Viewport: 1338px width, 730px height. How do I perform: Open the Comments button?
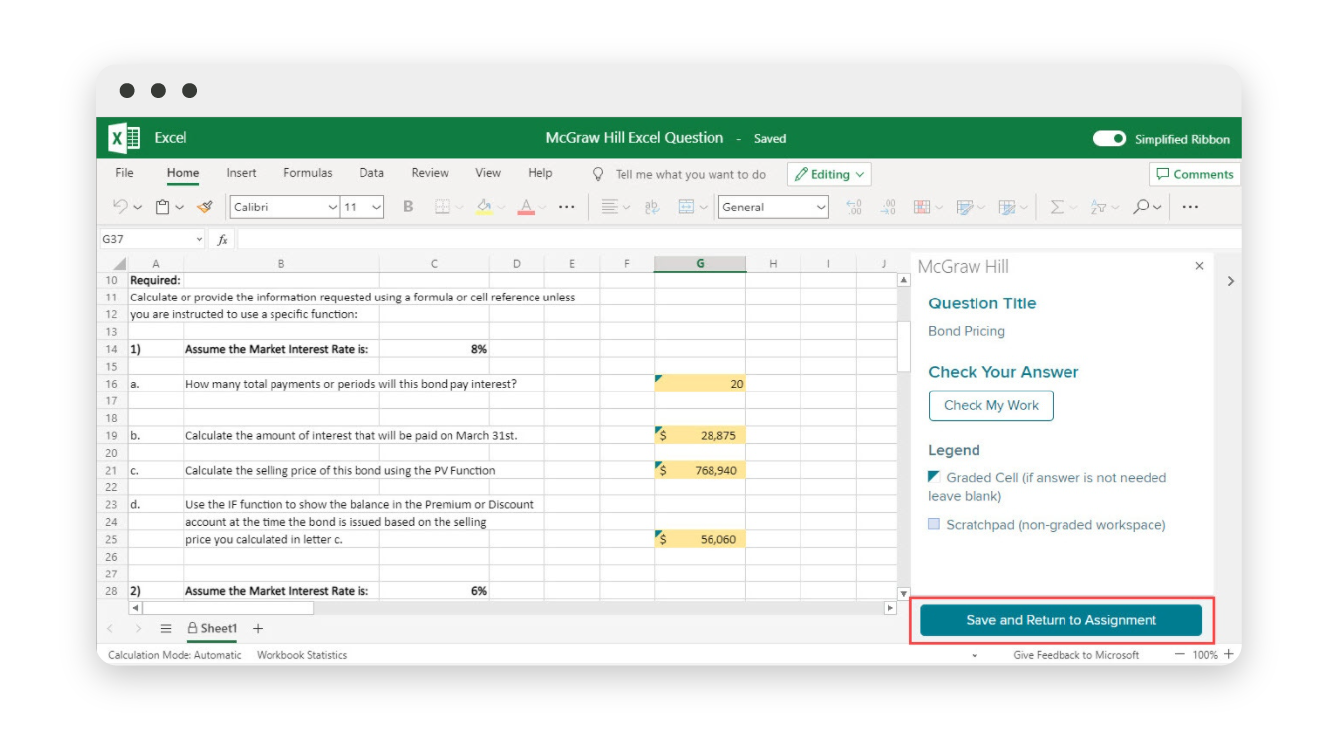coord(1195,174)
